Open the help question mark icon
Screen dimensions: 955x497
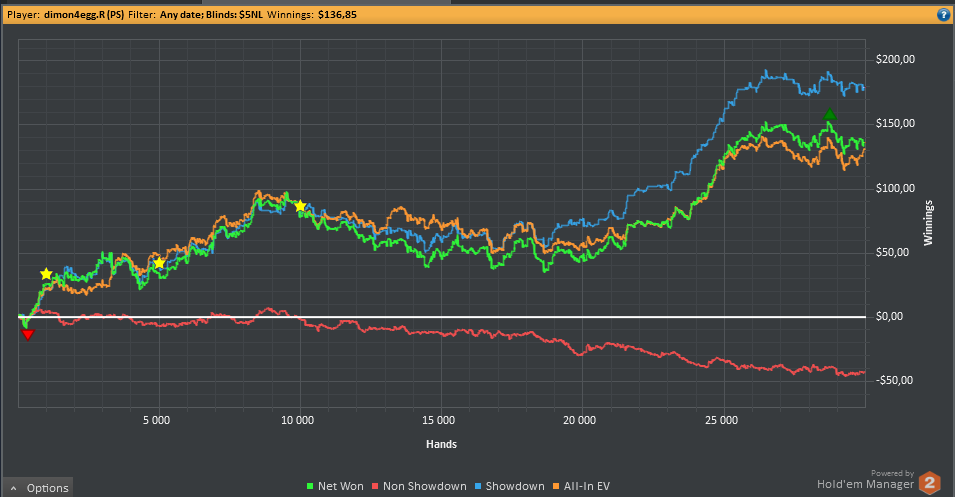943,15
